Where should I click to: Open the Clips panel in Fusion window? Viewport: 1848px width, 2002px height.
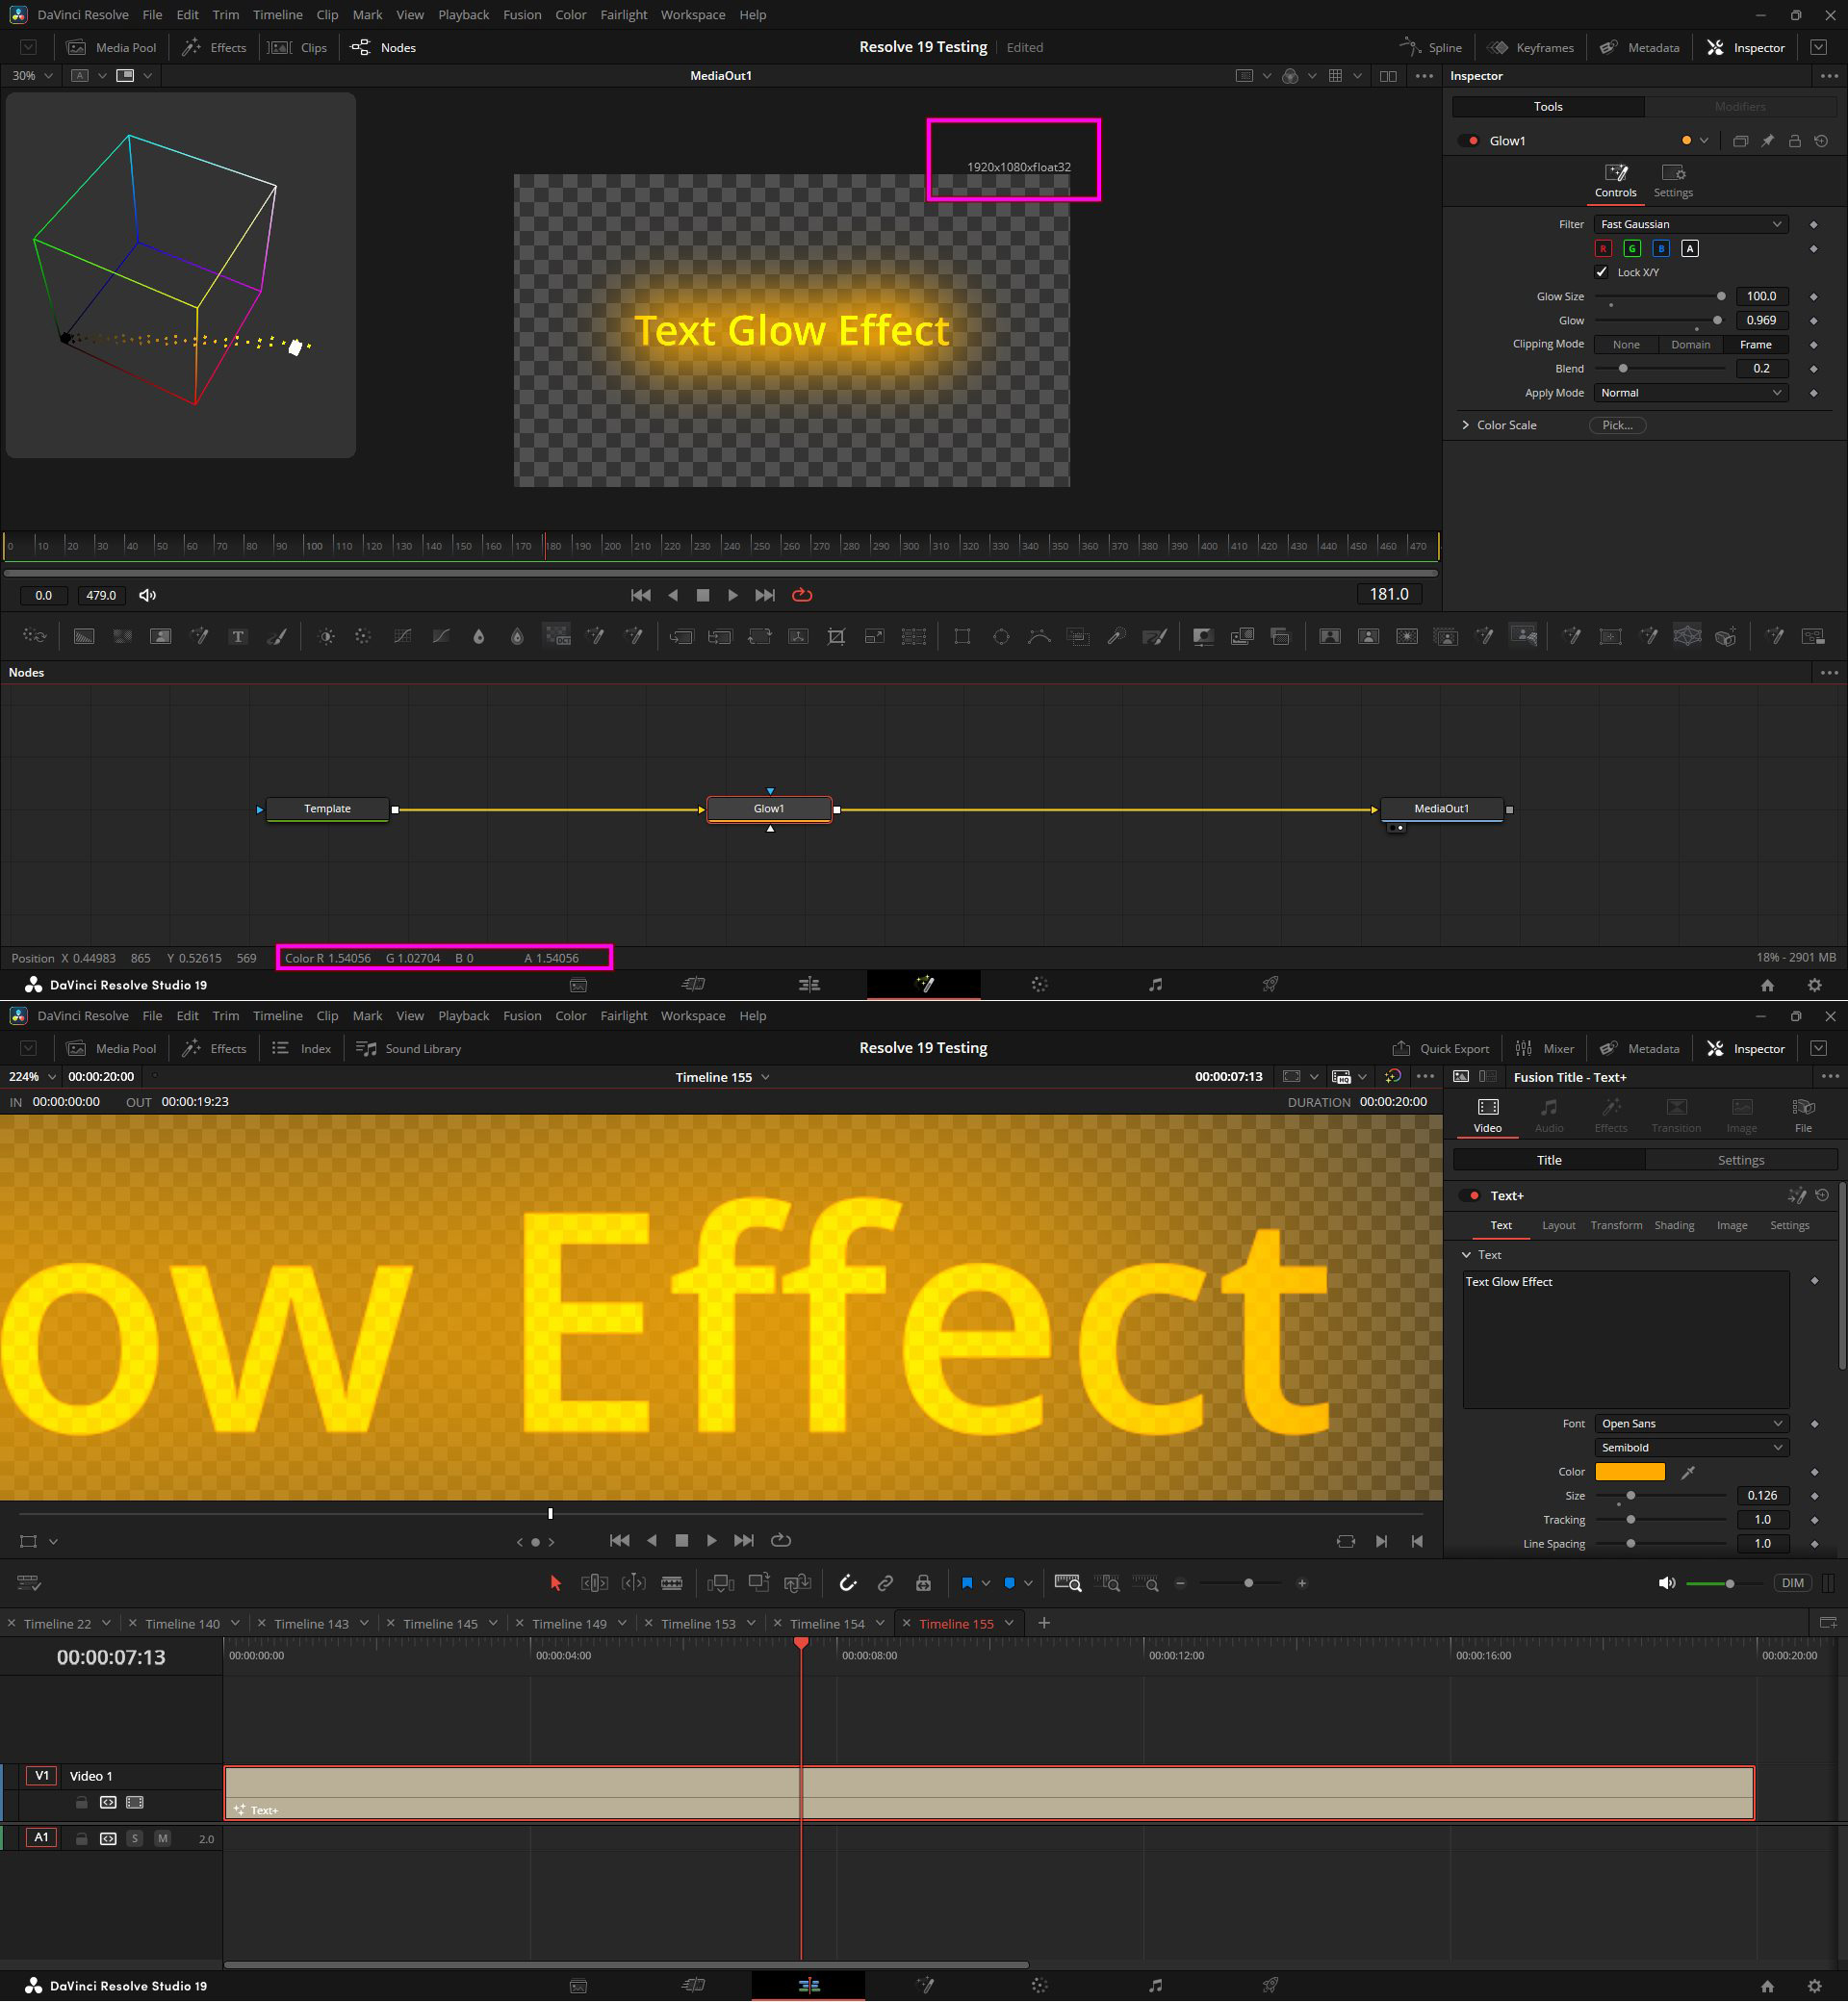(x=298, y=47)
